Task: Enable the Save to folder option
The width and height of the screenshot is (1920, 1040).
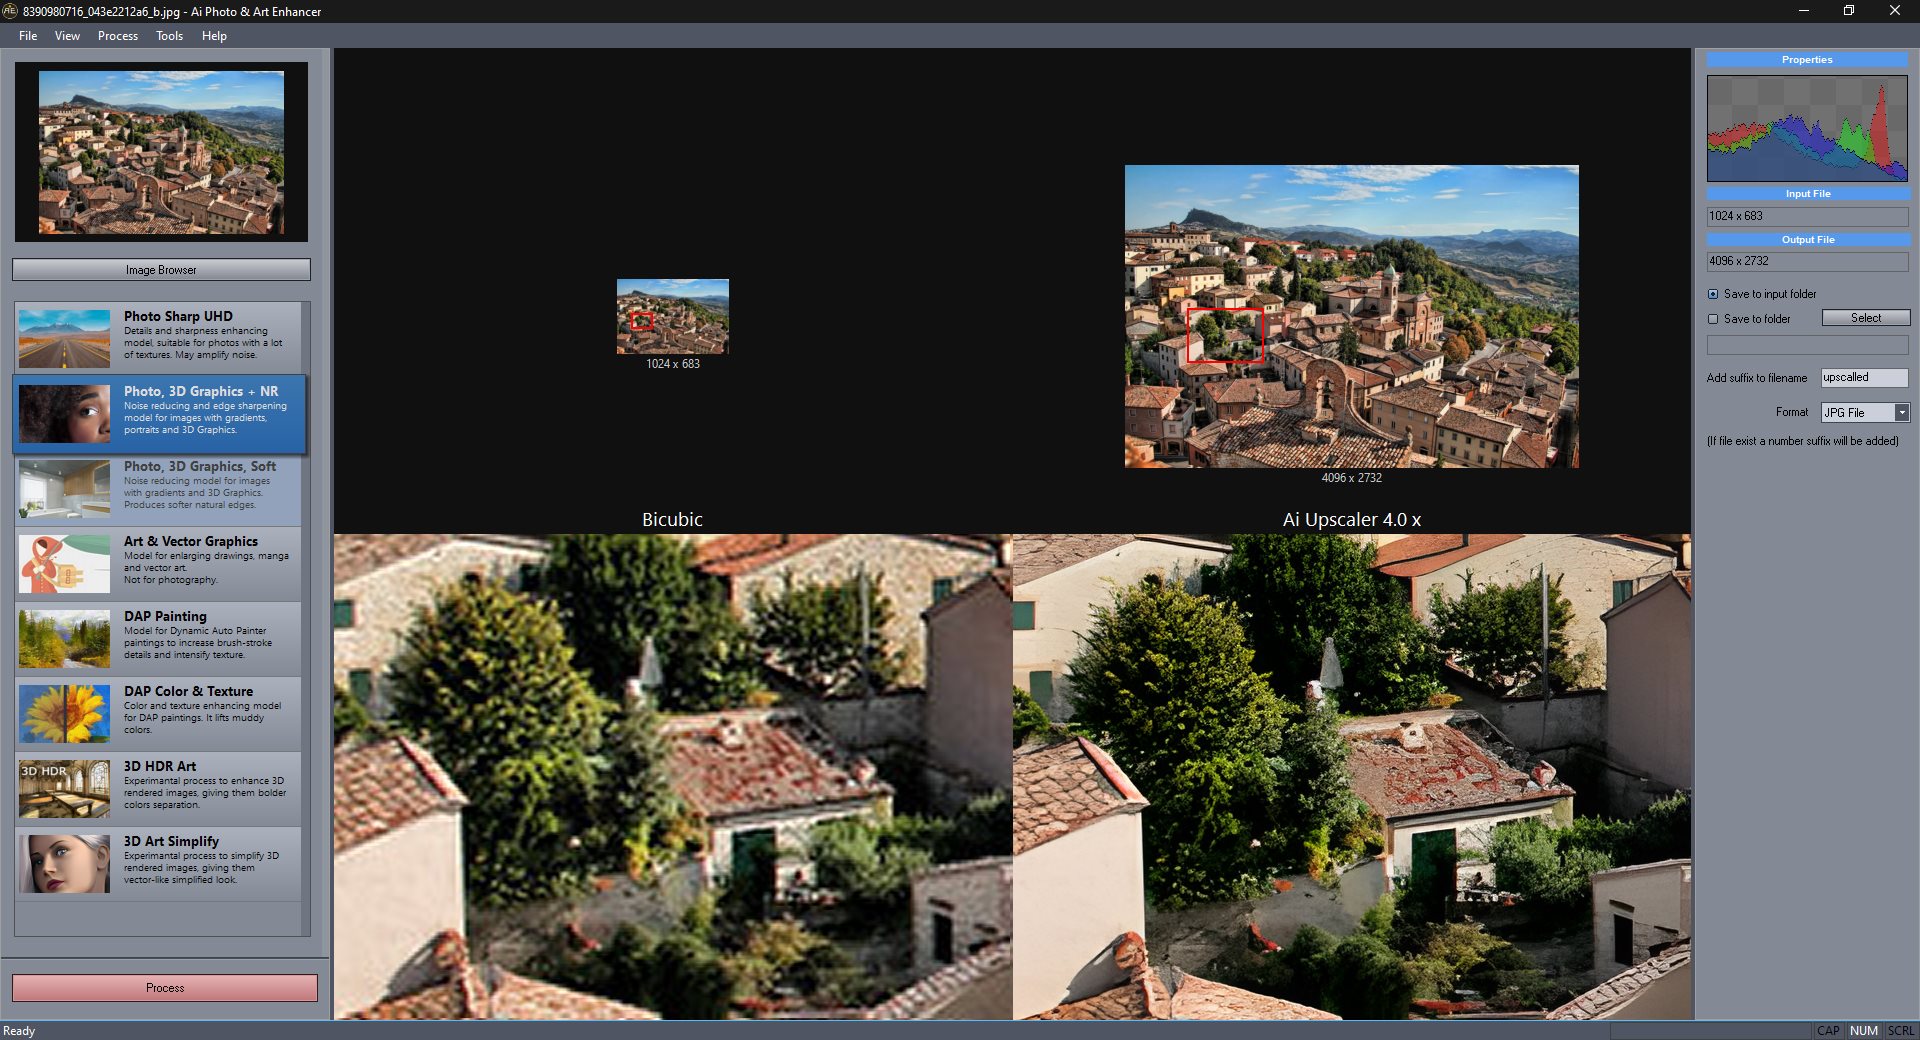Action: point(1713,319)
